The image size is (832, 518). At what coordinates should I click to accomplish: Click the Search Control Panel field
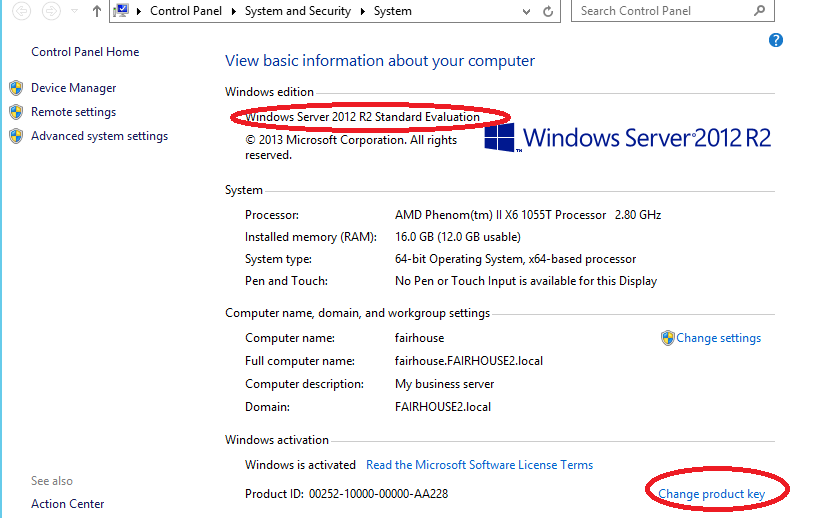[660, 11]
